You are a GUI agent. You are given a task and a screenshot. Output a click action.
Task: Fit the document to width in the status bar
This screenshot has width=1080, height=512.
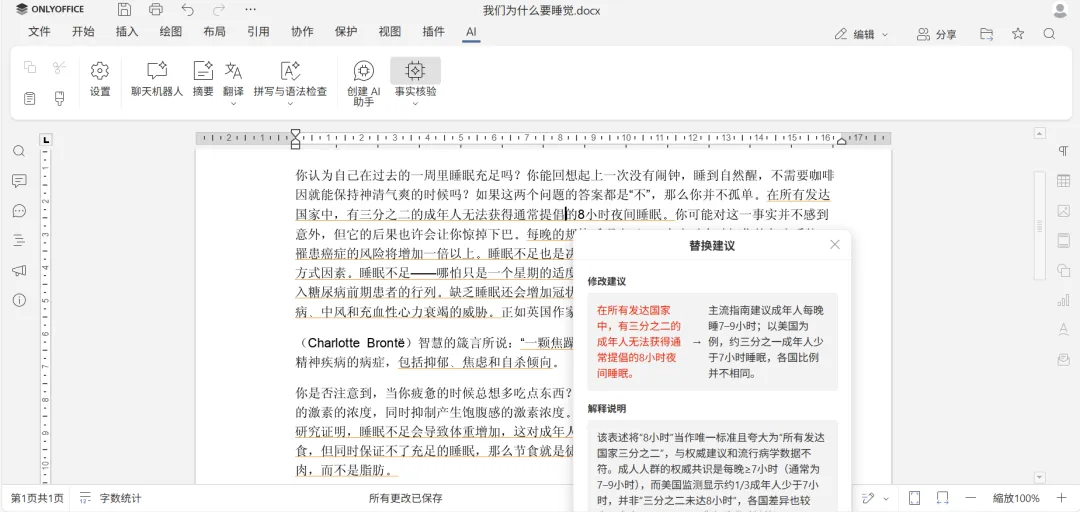(x=943, y=498)
